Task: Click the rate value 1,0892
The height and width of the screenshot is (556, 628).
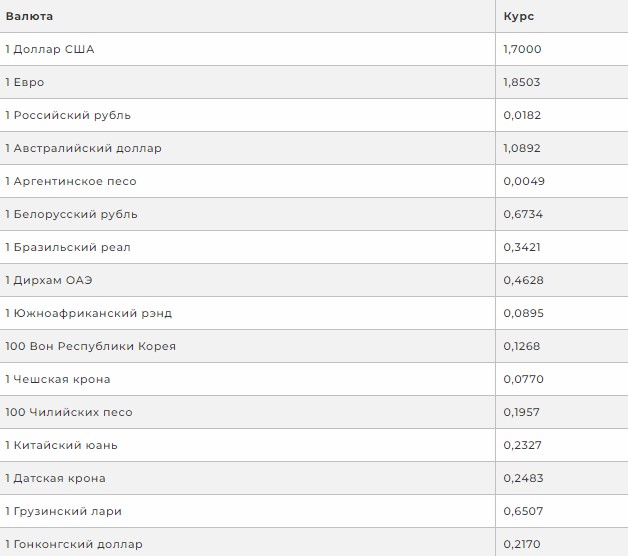Action: click(x=523, y=148)
